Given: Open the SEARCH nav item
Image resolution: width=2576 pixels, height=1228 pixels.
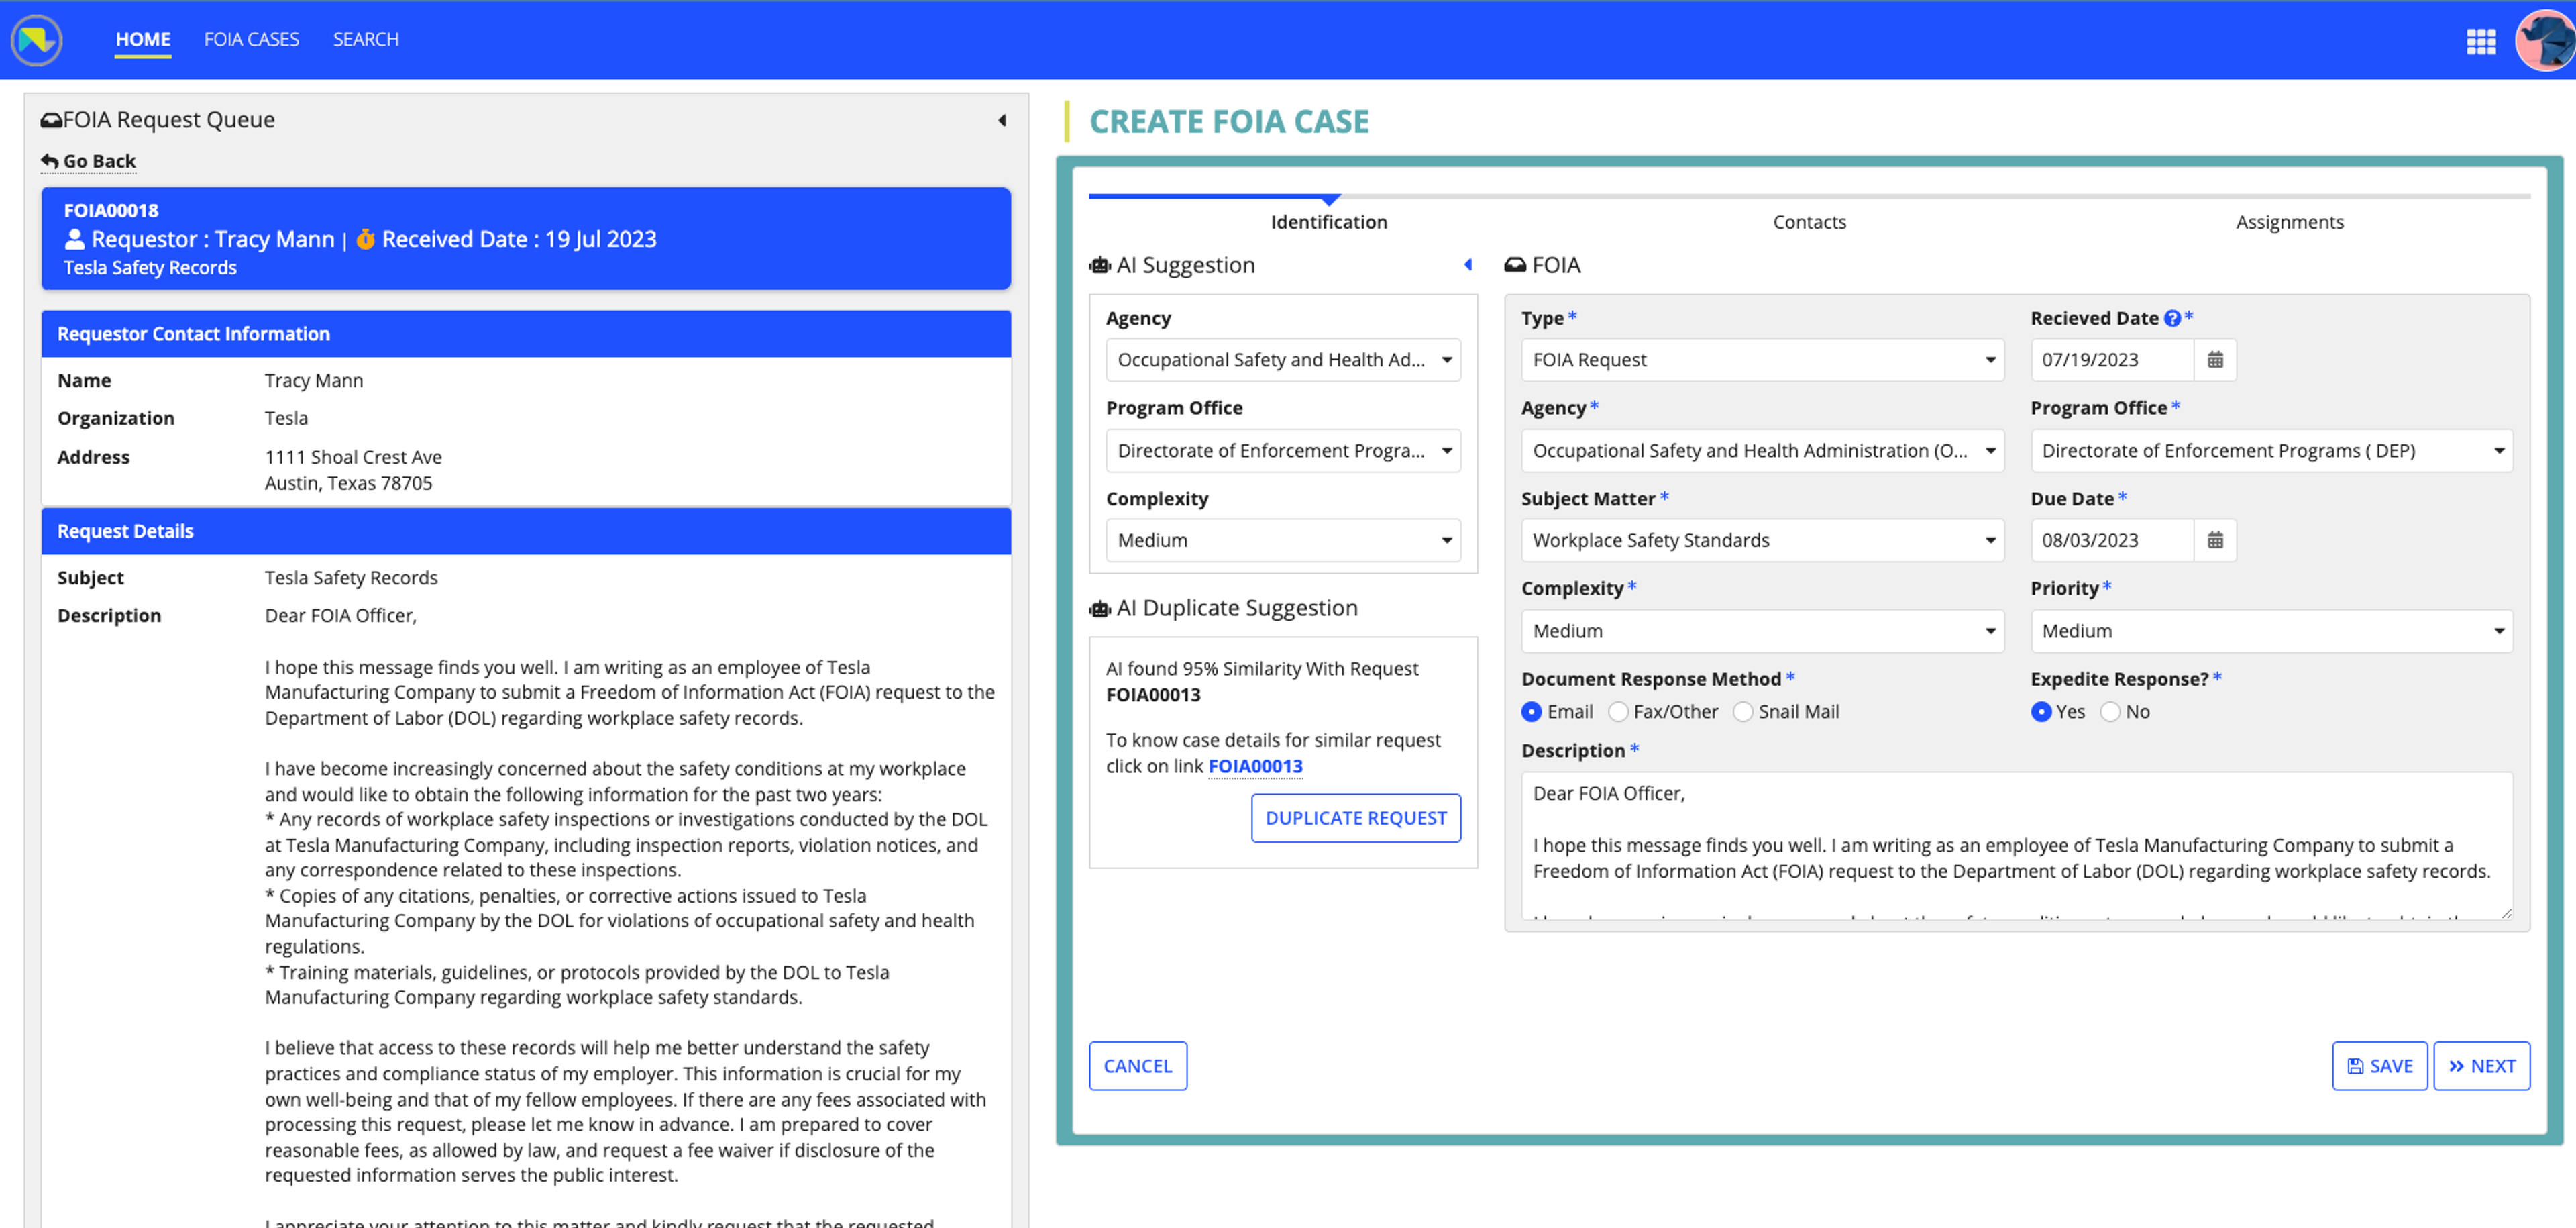Looking at the screenshot, I should point(366,39).
